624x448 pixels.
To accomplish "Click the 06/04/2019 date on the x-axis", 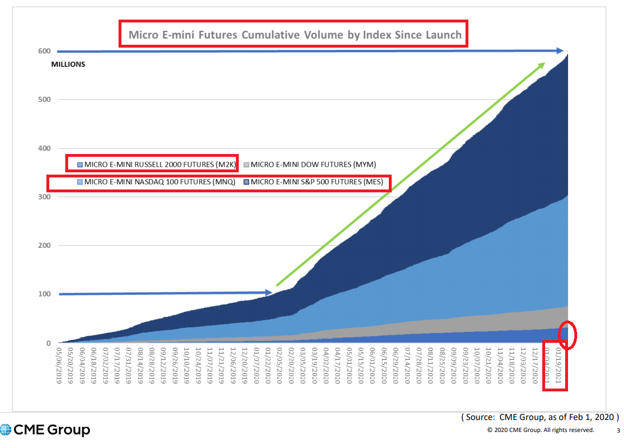I will pos(82,366).
